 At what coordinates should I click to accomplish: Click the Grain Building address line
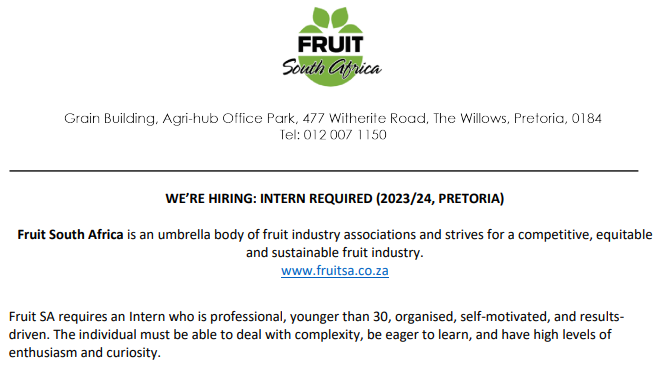point(333,118)
